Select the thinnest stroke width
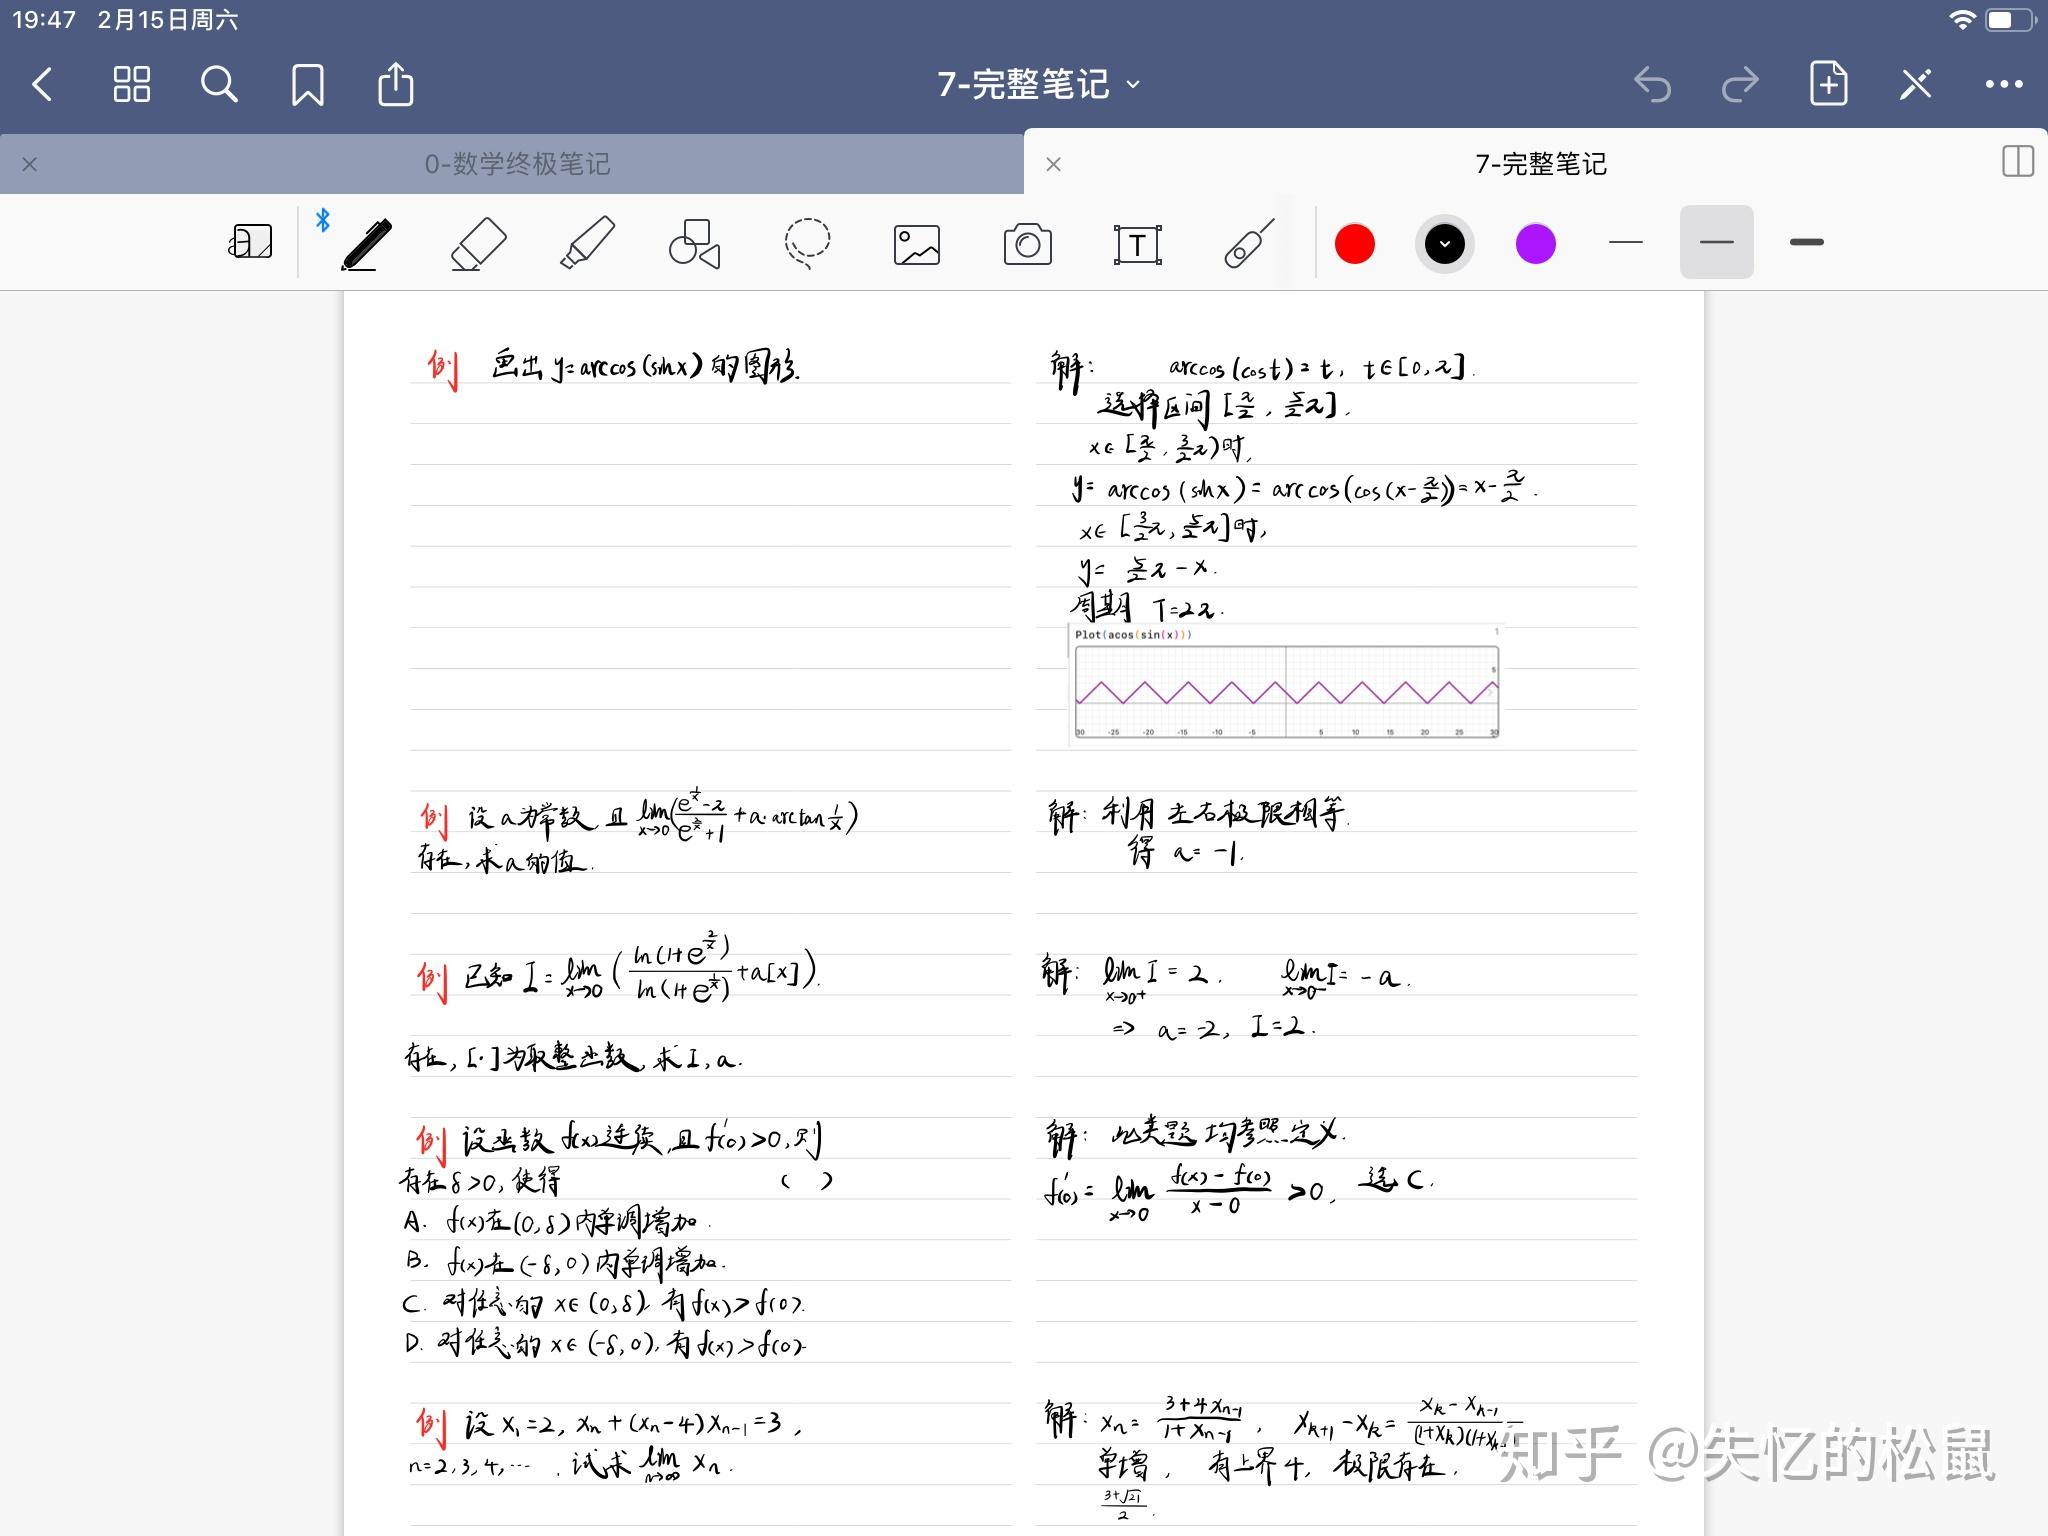 point(1626,242)
